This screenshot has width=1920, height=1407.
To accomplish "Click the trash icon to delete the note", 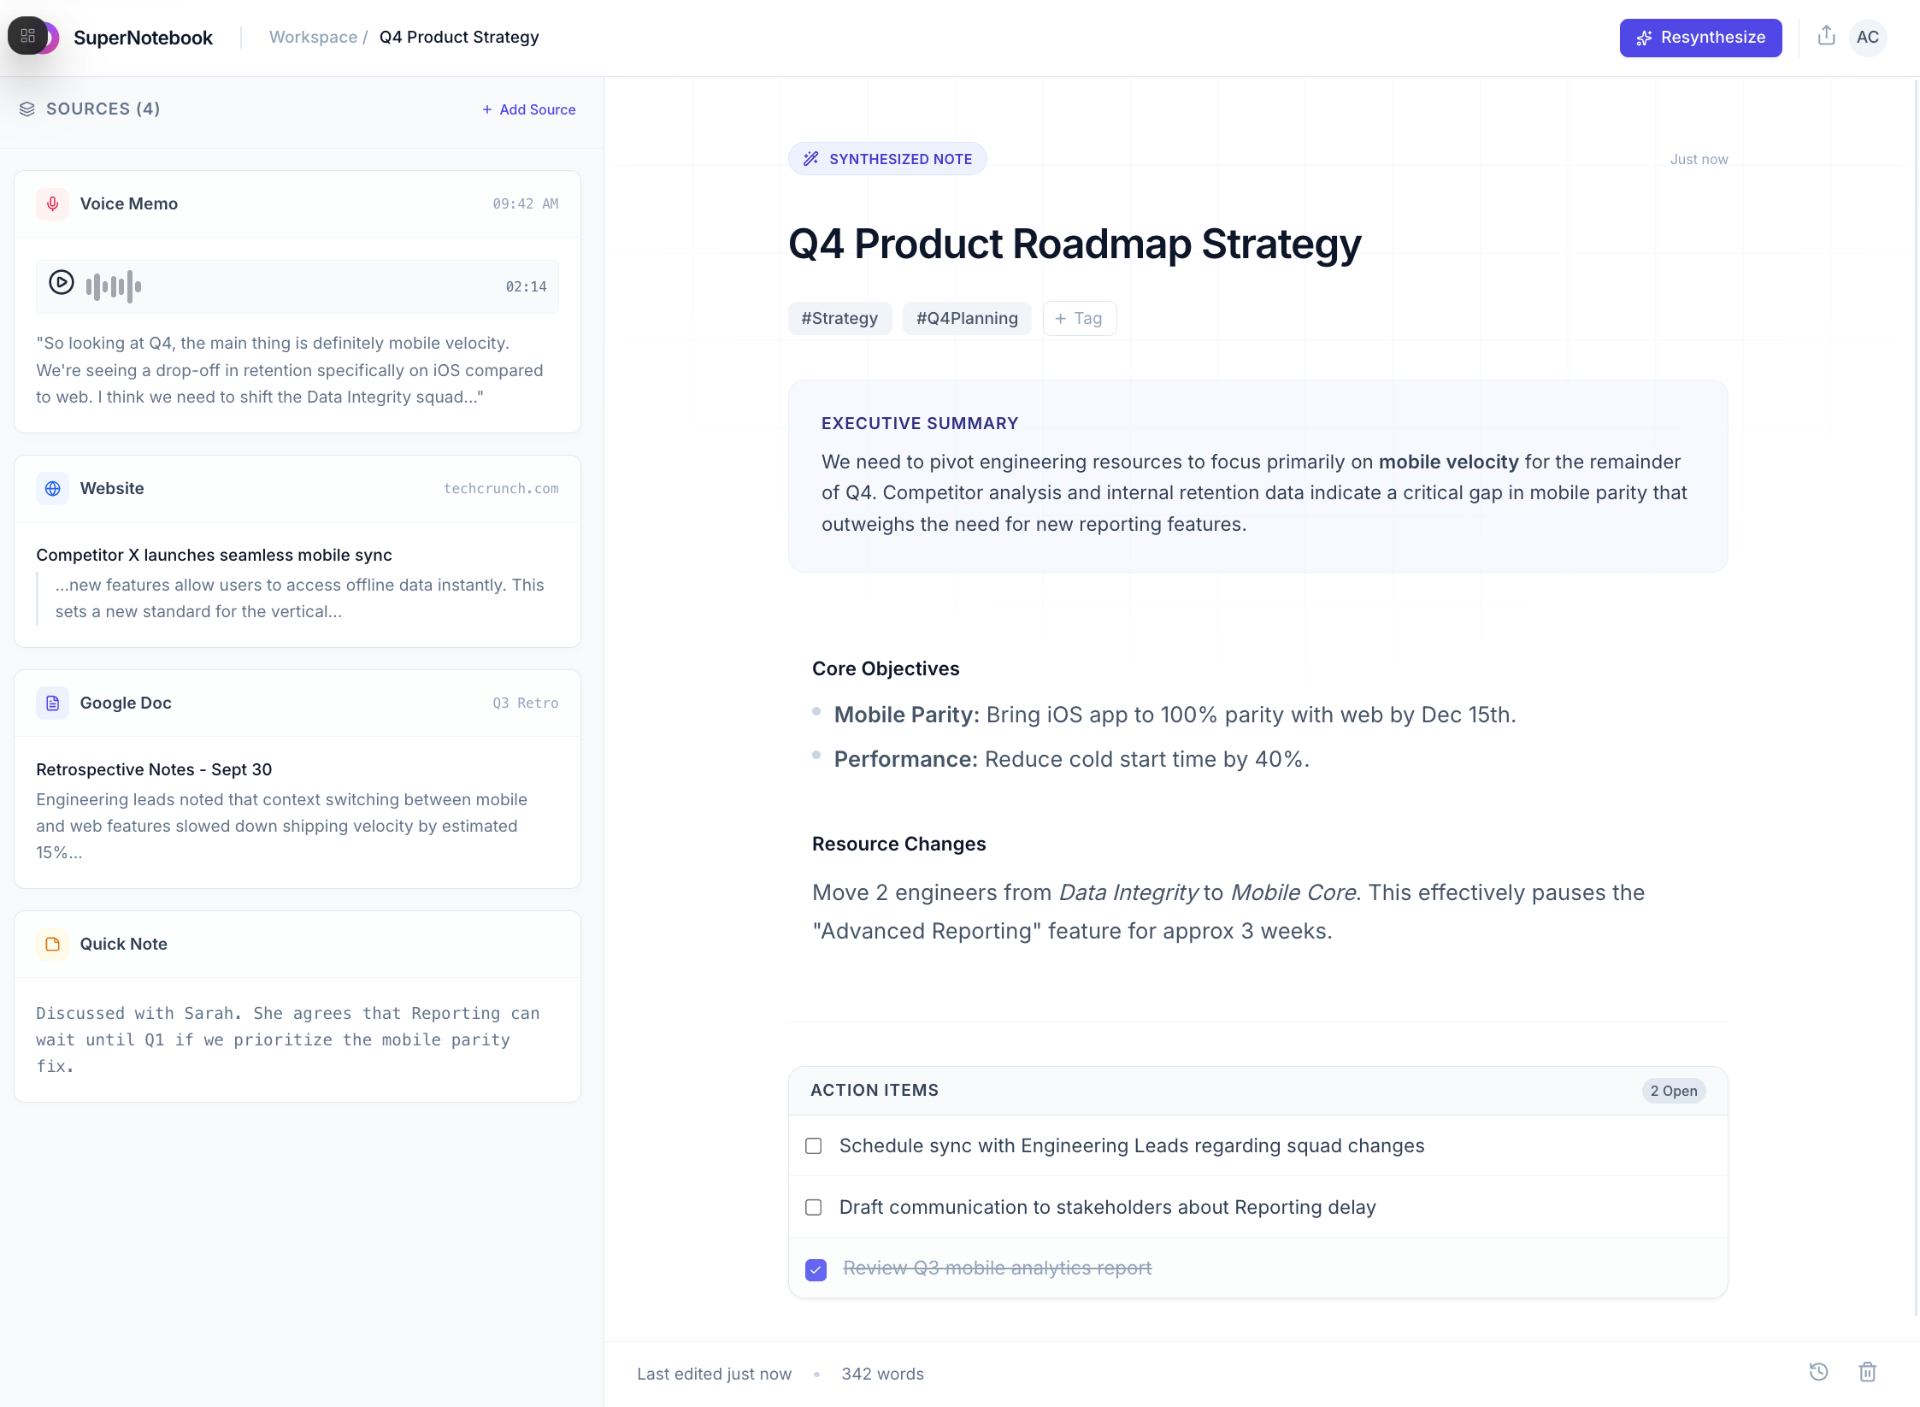I will point(1868,1372).
